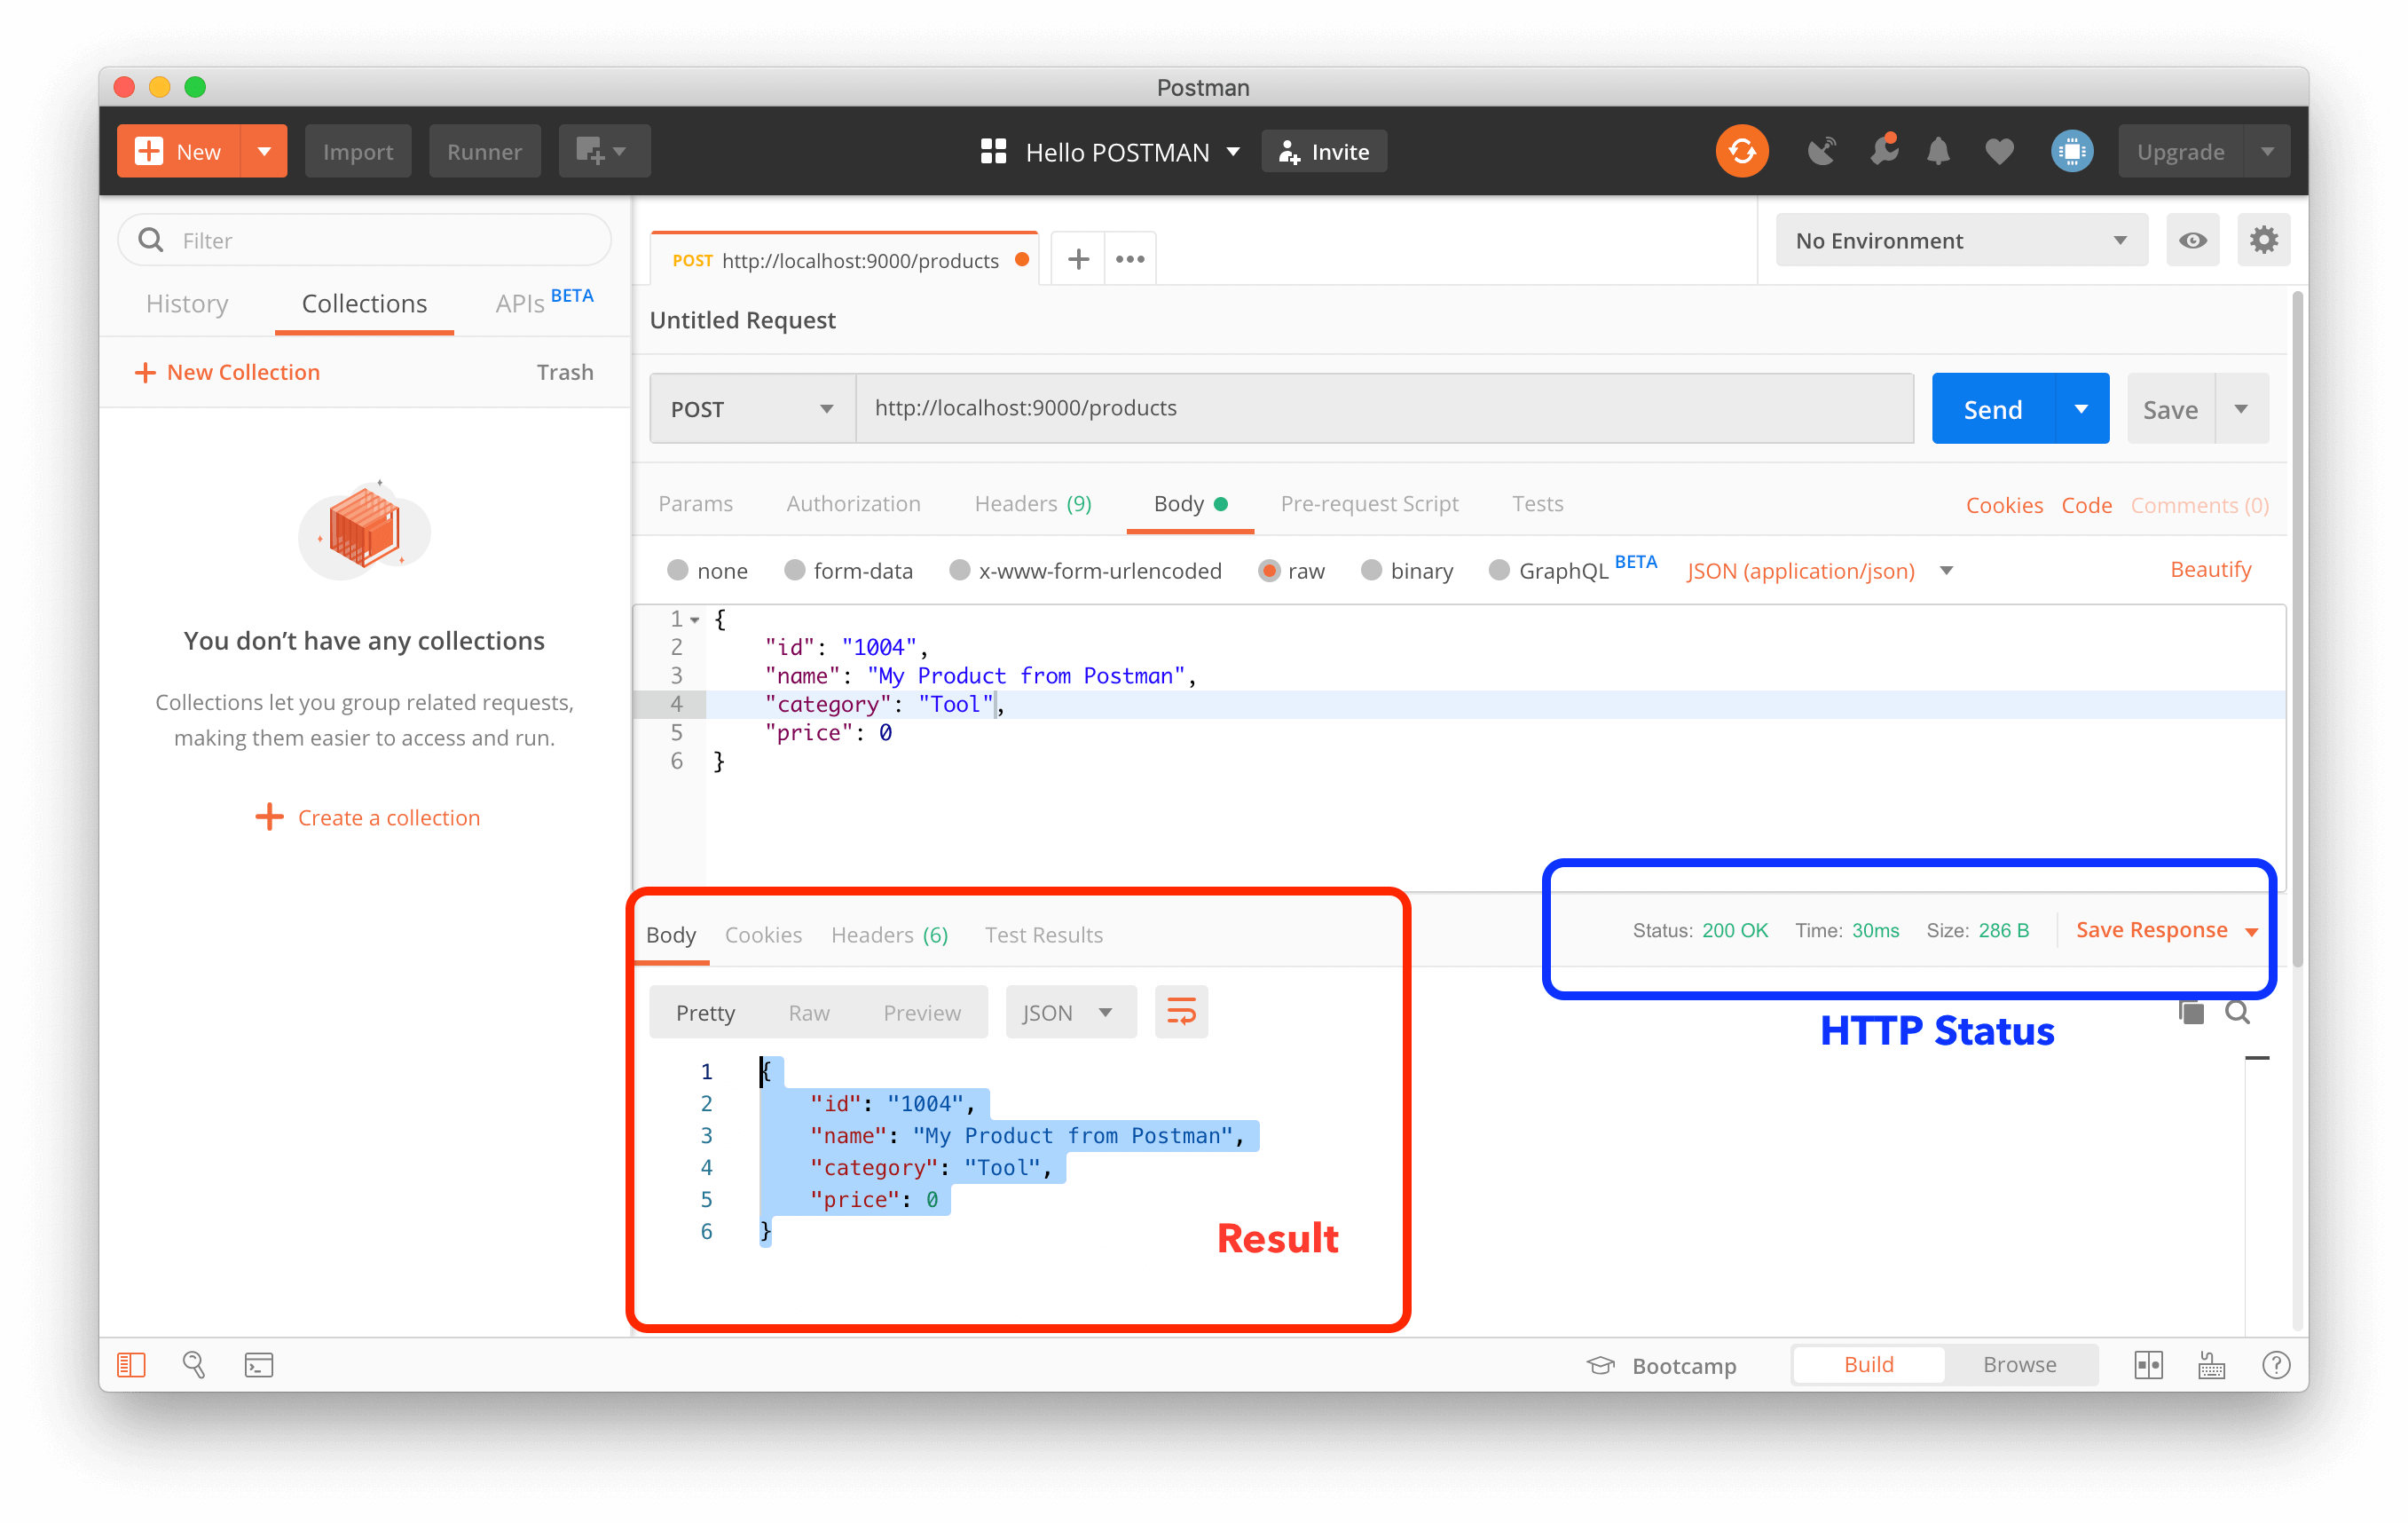Select the none body option
Viewport: 2408px width, 1523px height.
click(x=677, y=570)
